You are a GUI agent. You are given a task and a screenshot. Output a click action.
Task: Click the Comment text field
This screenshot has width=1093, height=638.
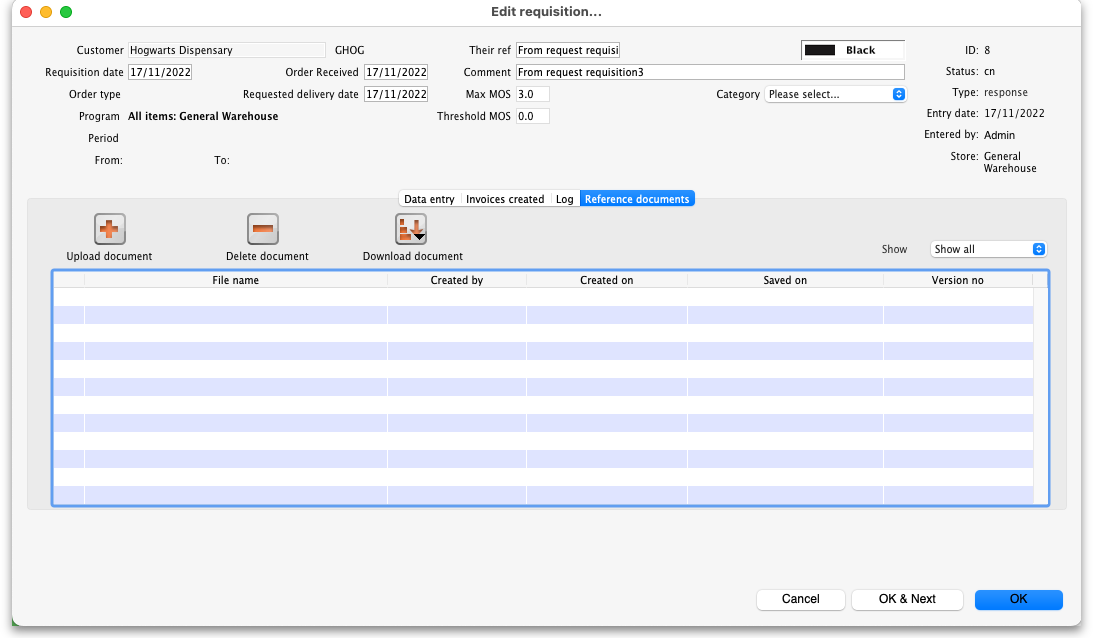pyautogui.click(x=709, y=72)
